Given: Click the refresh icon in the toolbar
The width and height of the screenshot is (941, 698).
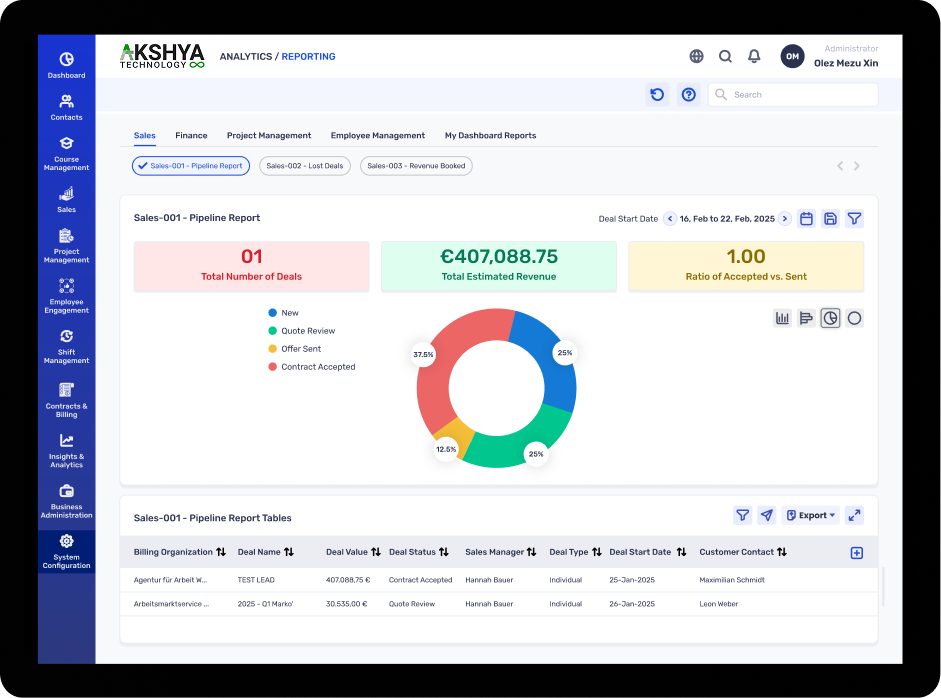Looking at the screenshot, I should click(x=657, y=95).
